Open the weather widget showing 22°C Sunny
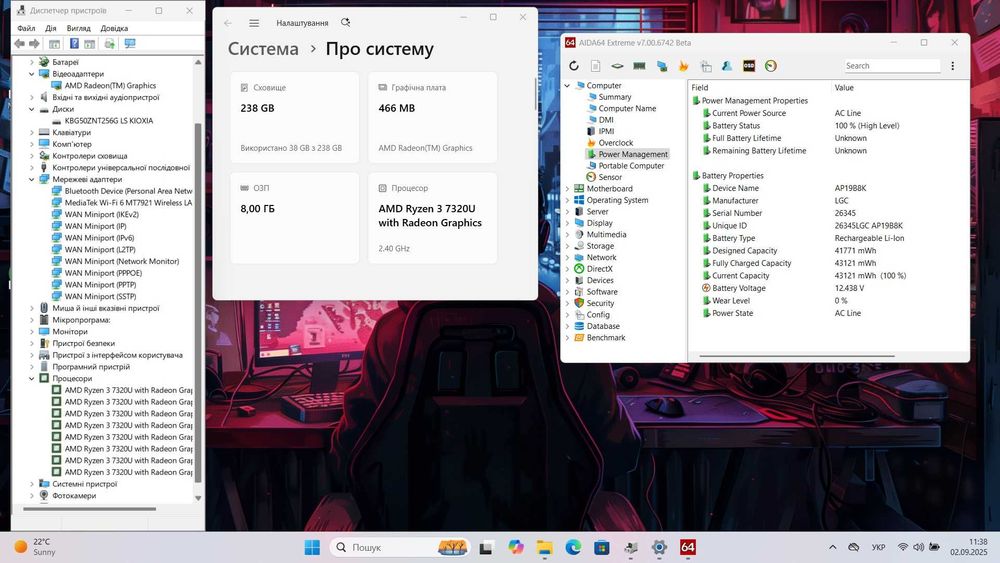 pos(36,547)
